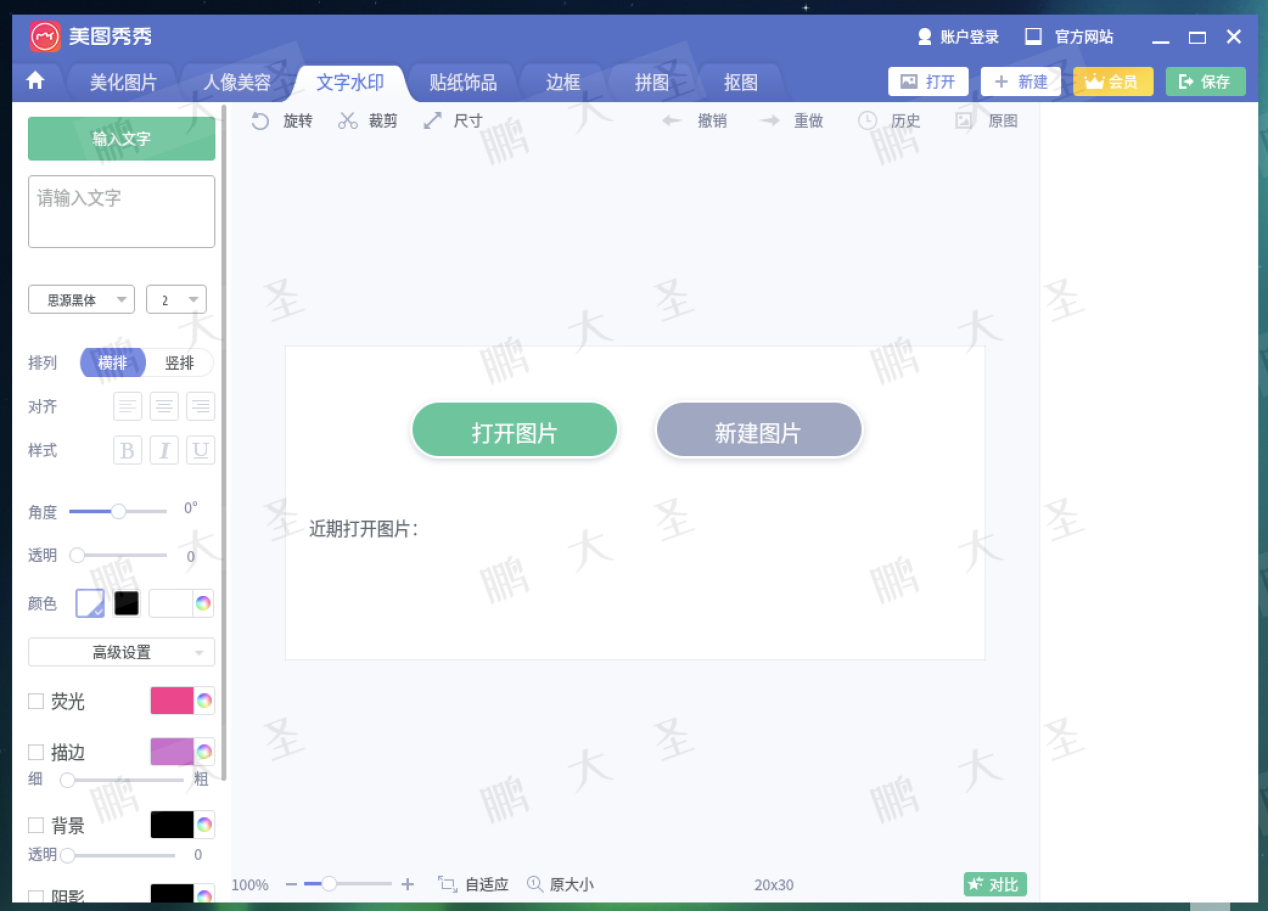This screenshot has width=1268, height=911.
Task: Enable the 阴影 shadow checkbox
Action: (x=36, y=896)
